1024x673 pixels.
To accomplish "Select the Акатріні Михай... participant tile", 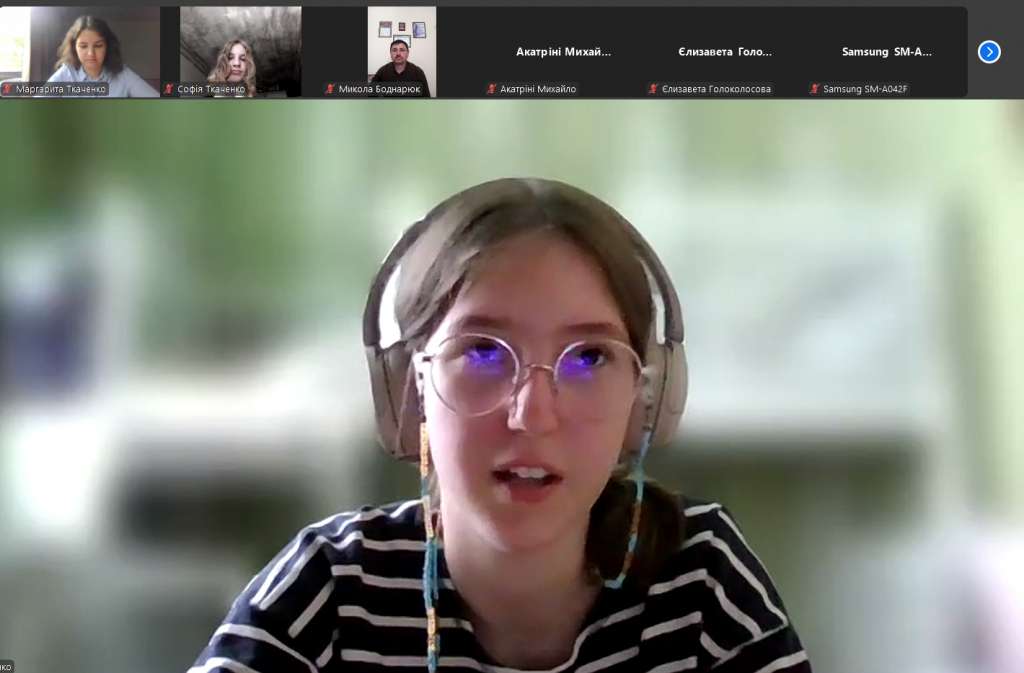I will (x=564, y=52).
